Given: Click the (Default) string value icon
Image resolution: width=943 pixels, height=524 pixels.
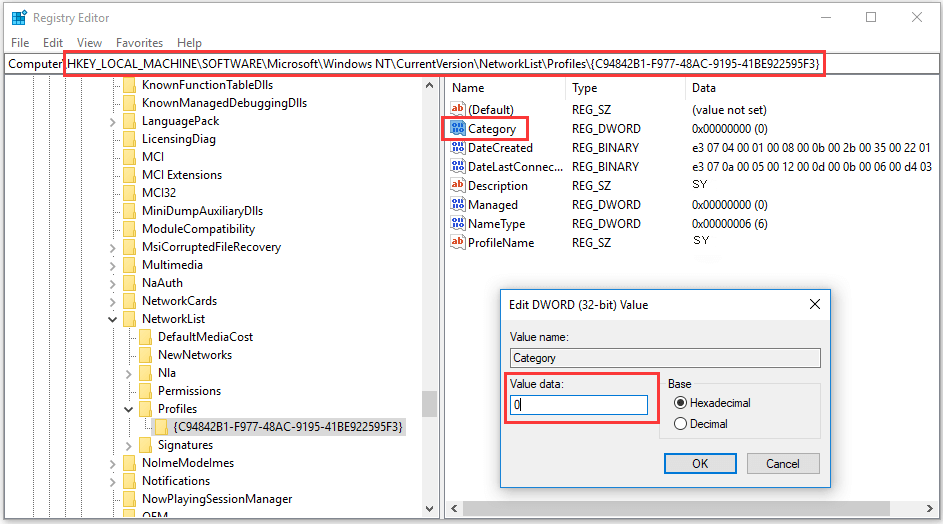Looking at the screenshot, I should coord(458,109).
